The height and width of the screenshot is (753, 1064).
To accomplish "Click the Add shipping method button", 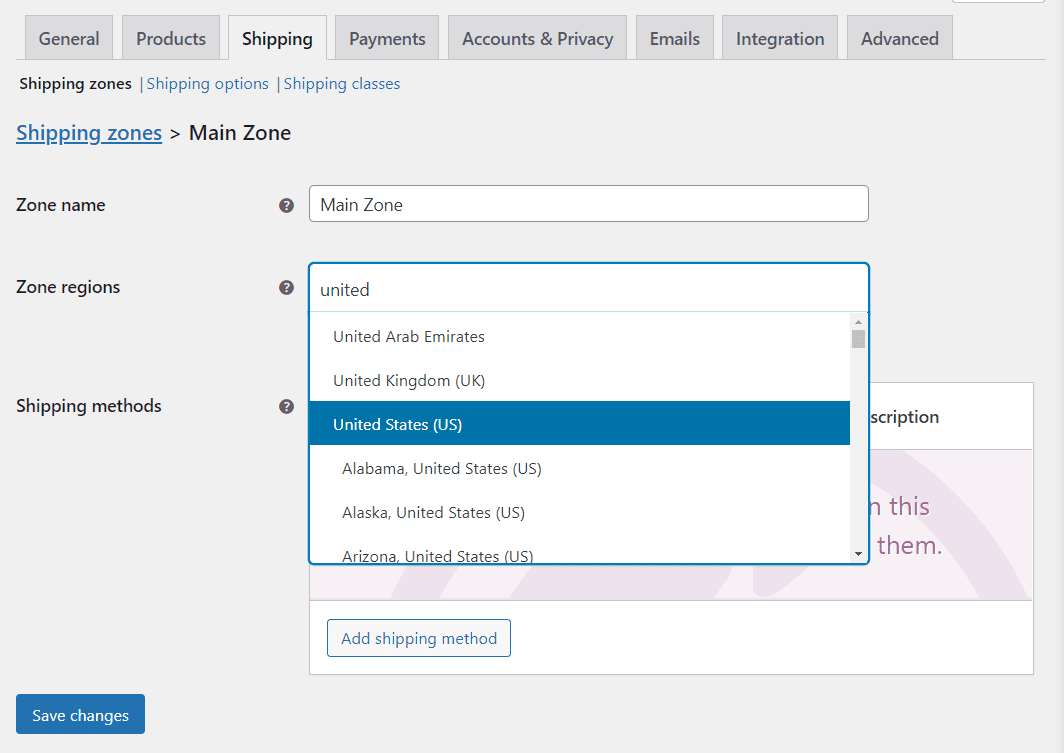I will tap(418, 638).
